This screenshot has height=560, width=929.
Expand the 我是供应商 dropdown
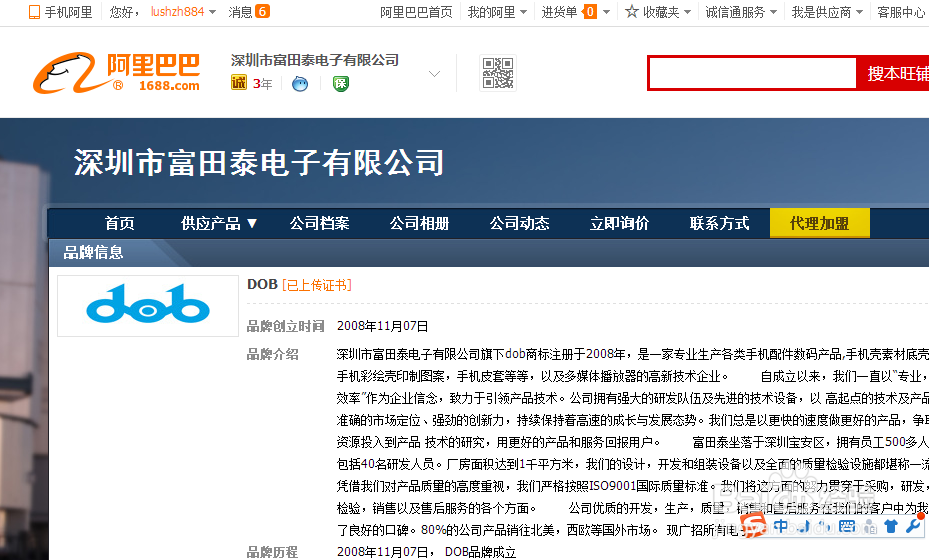tap(859, 12)
